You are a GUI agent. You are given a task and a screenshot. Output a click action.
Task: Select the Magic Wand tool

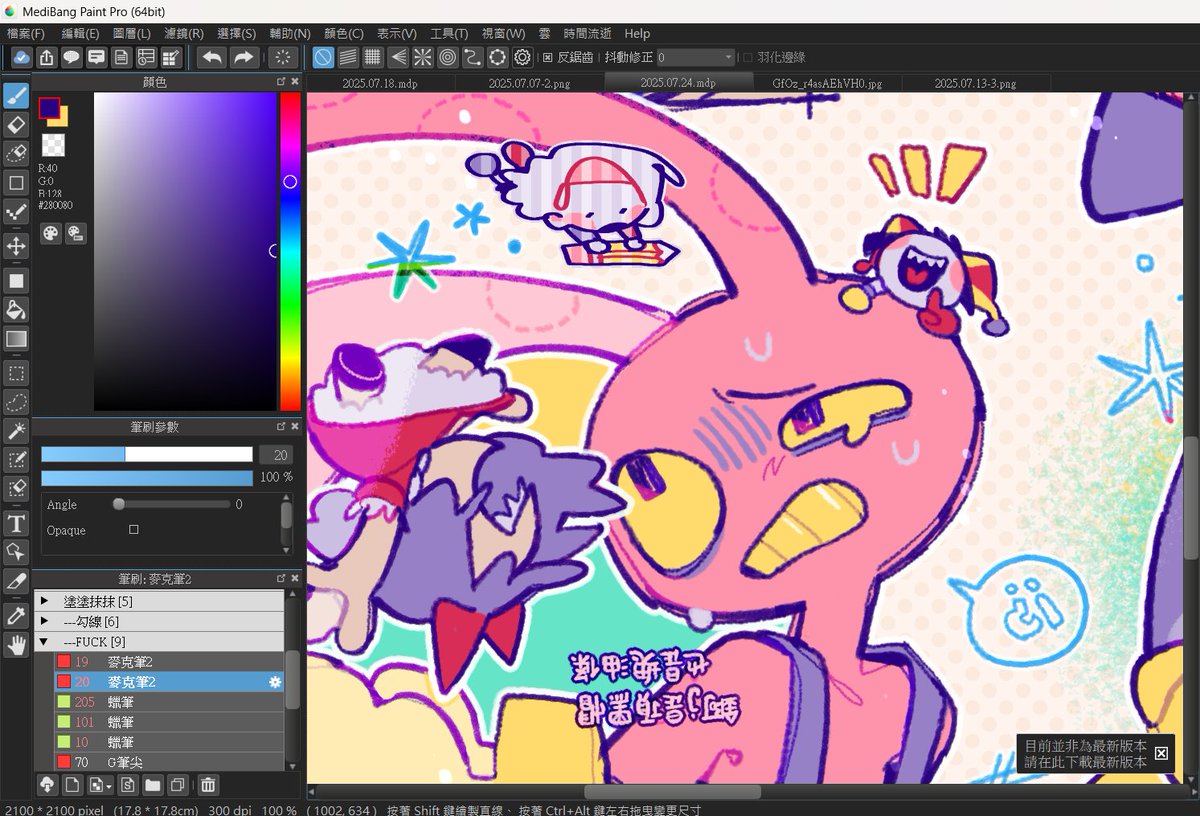pos(16,431)
